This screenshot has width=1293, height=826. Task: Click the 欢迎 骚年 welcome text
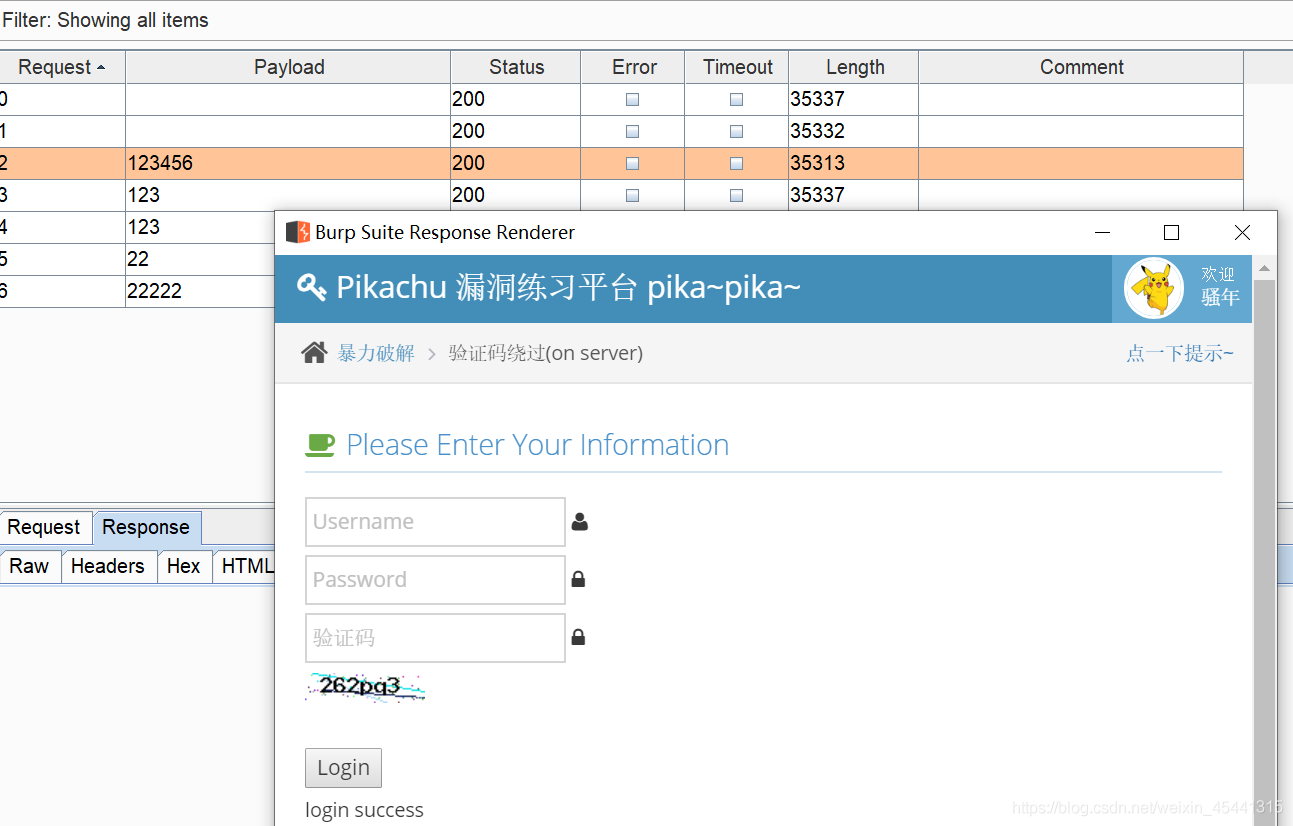1219,286
